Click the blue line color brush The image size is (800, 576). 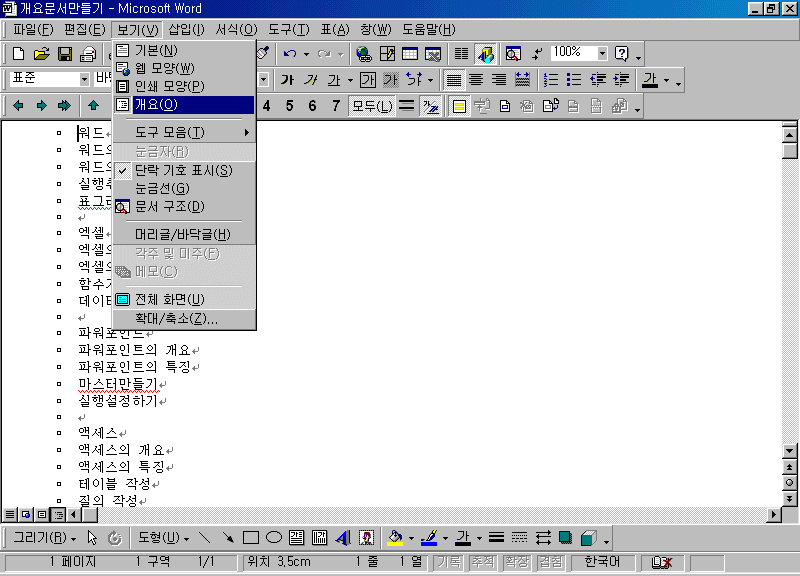point(430,537)
